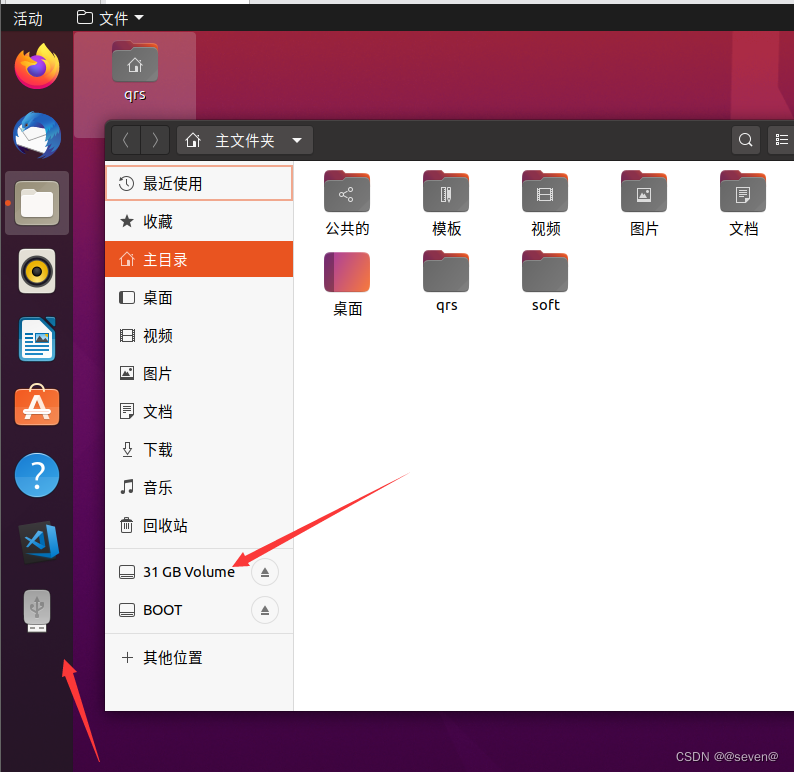Open the 视频 folder in main pane
The width and height of the screenshot is (794, 772).
[545, 204]
